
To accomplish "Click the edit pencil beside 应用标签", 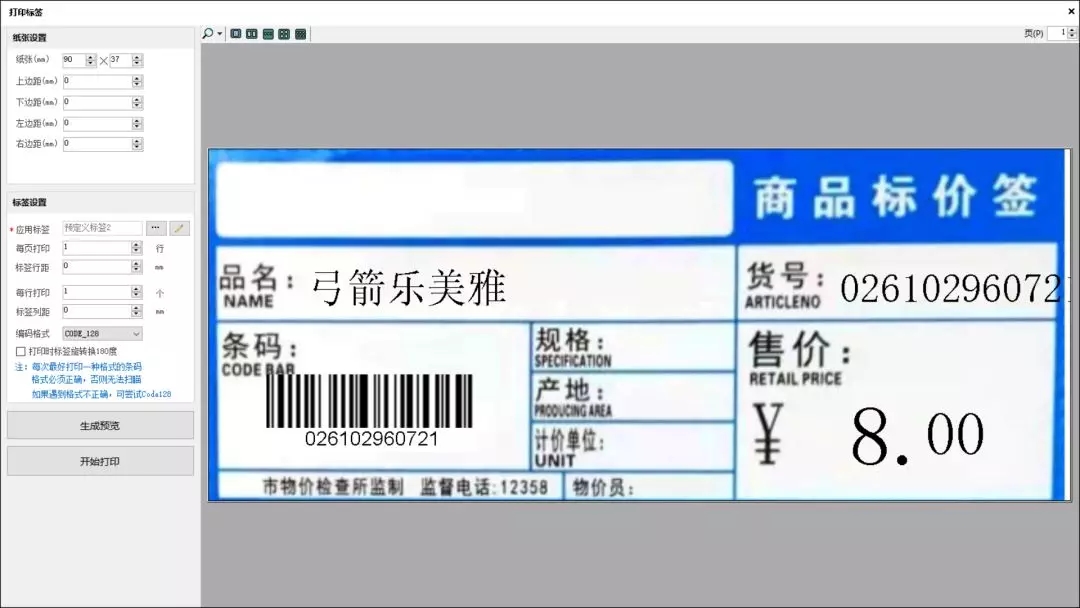I will click(x=179, y=228).
